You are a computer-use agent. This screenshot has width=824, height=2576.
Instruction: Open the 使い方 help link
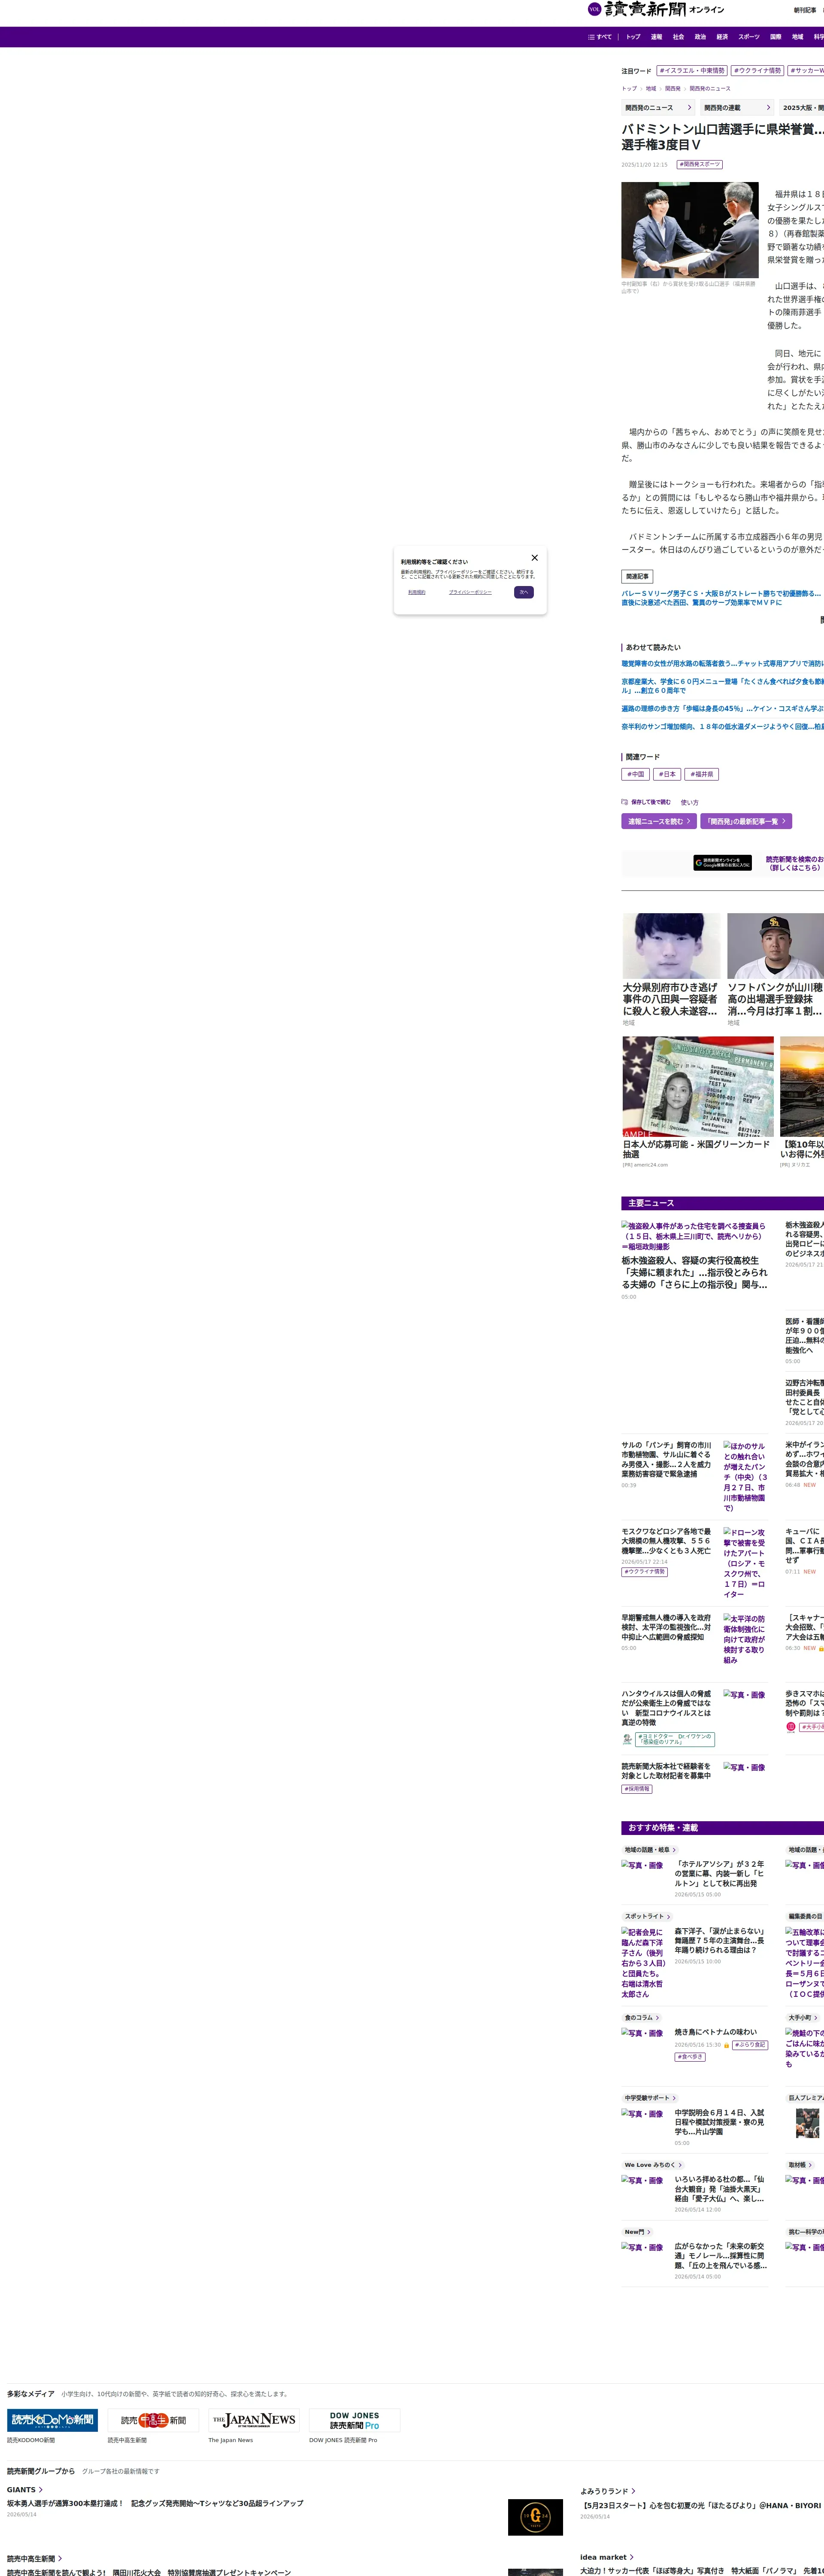coord(690,802)
